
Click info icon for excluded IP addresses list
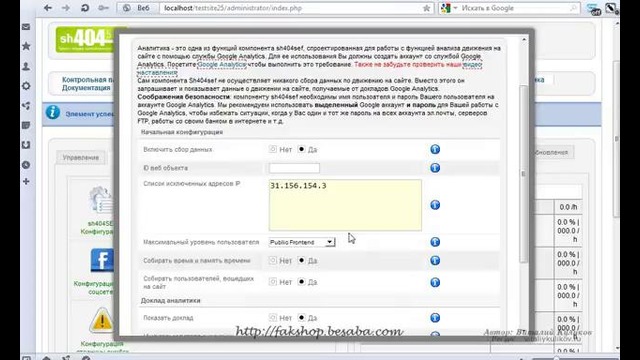coord(435,205)
